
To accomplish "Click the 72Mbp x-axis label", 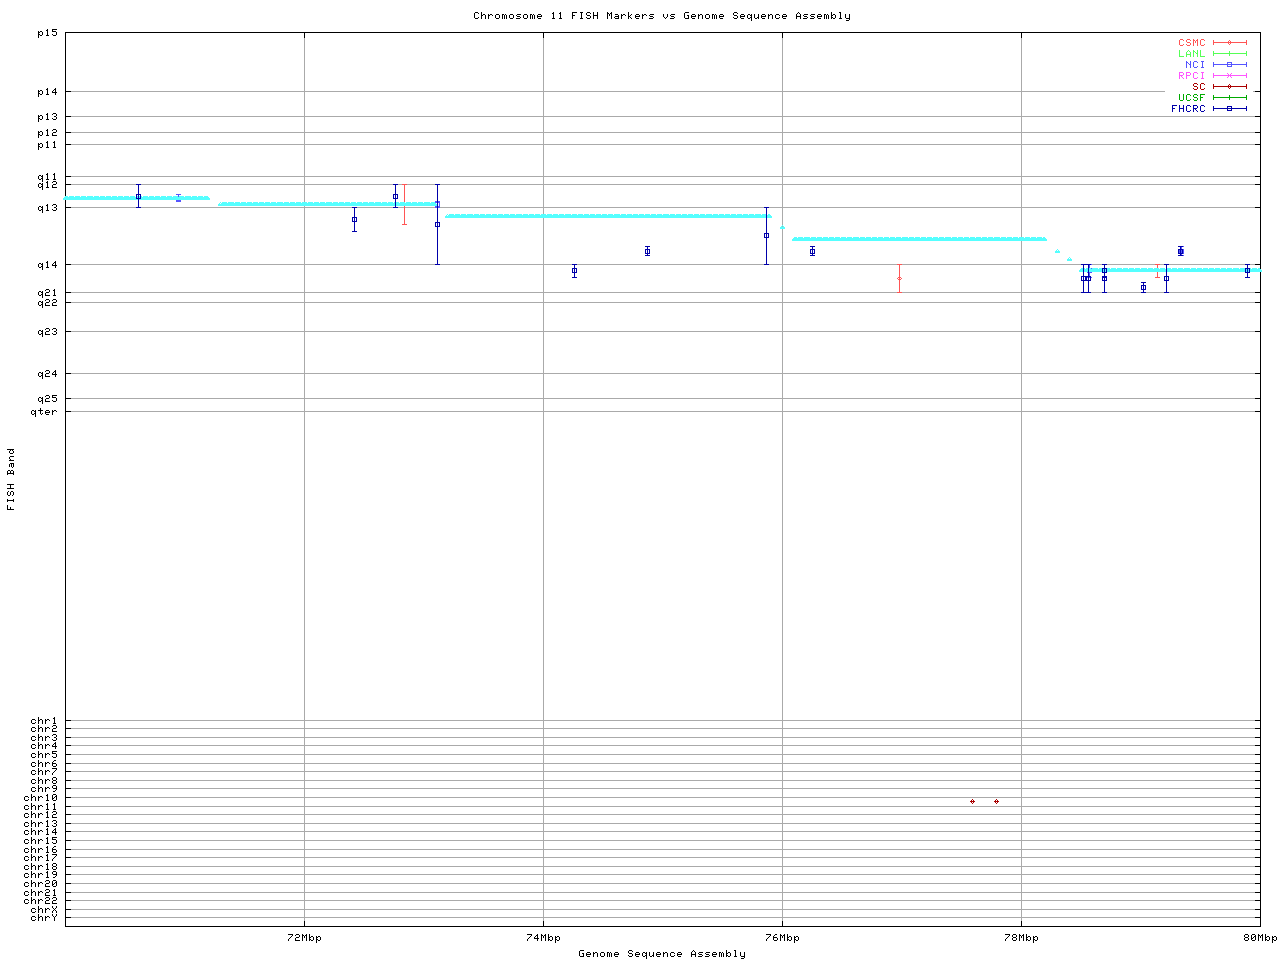I will (x=304, y=938).
